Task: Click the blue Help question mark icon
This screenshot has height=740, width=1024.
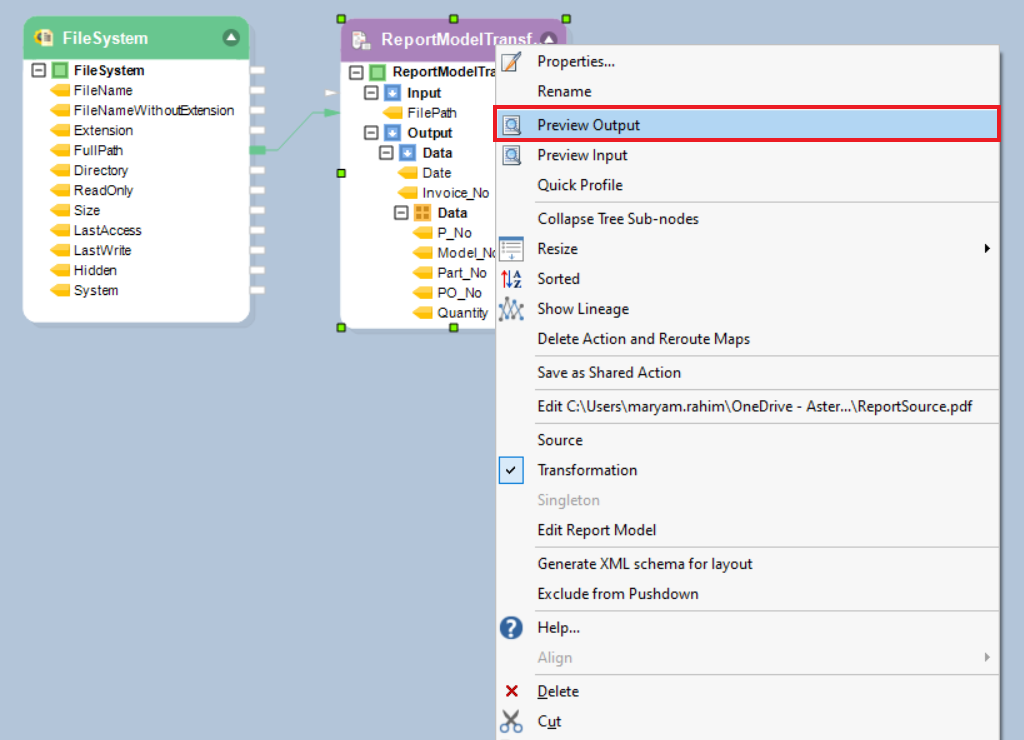Action: pos(511,628)
